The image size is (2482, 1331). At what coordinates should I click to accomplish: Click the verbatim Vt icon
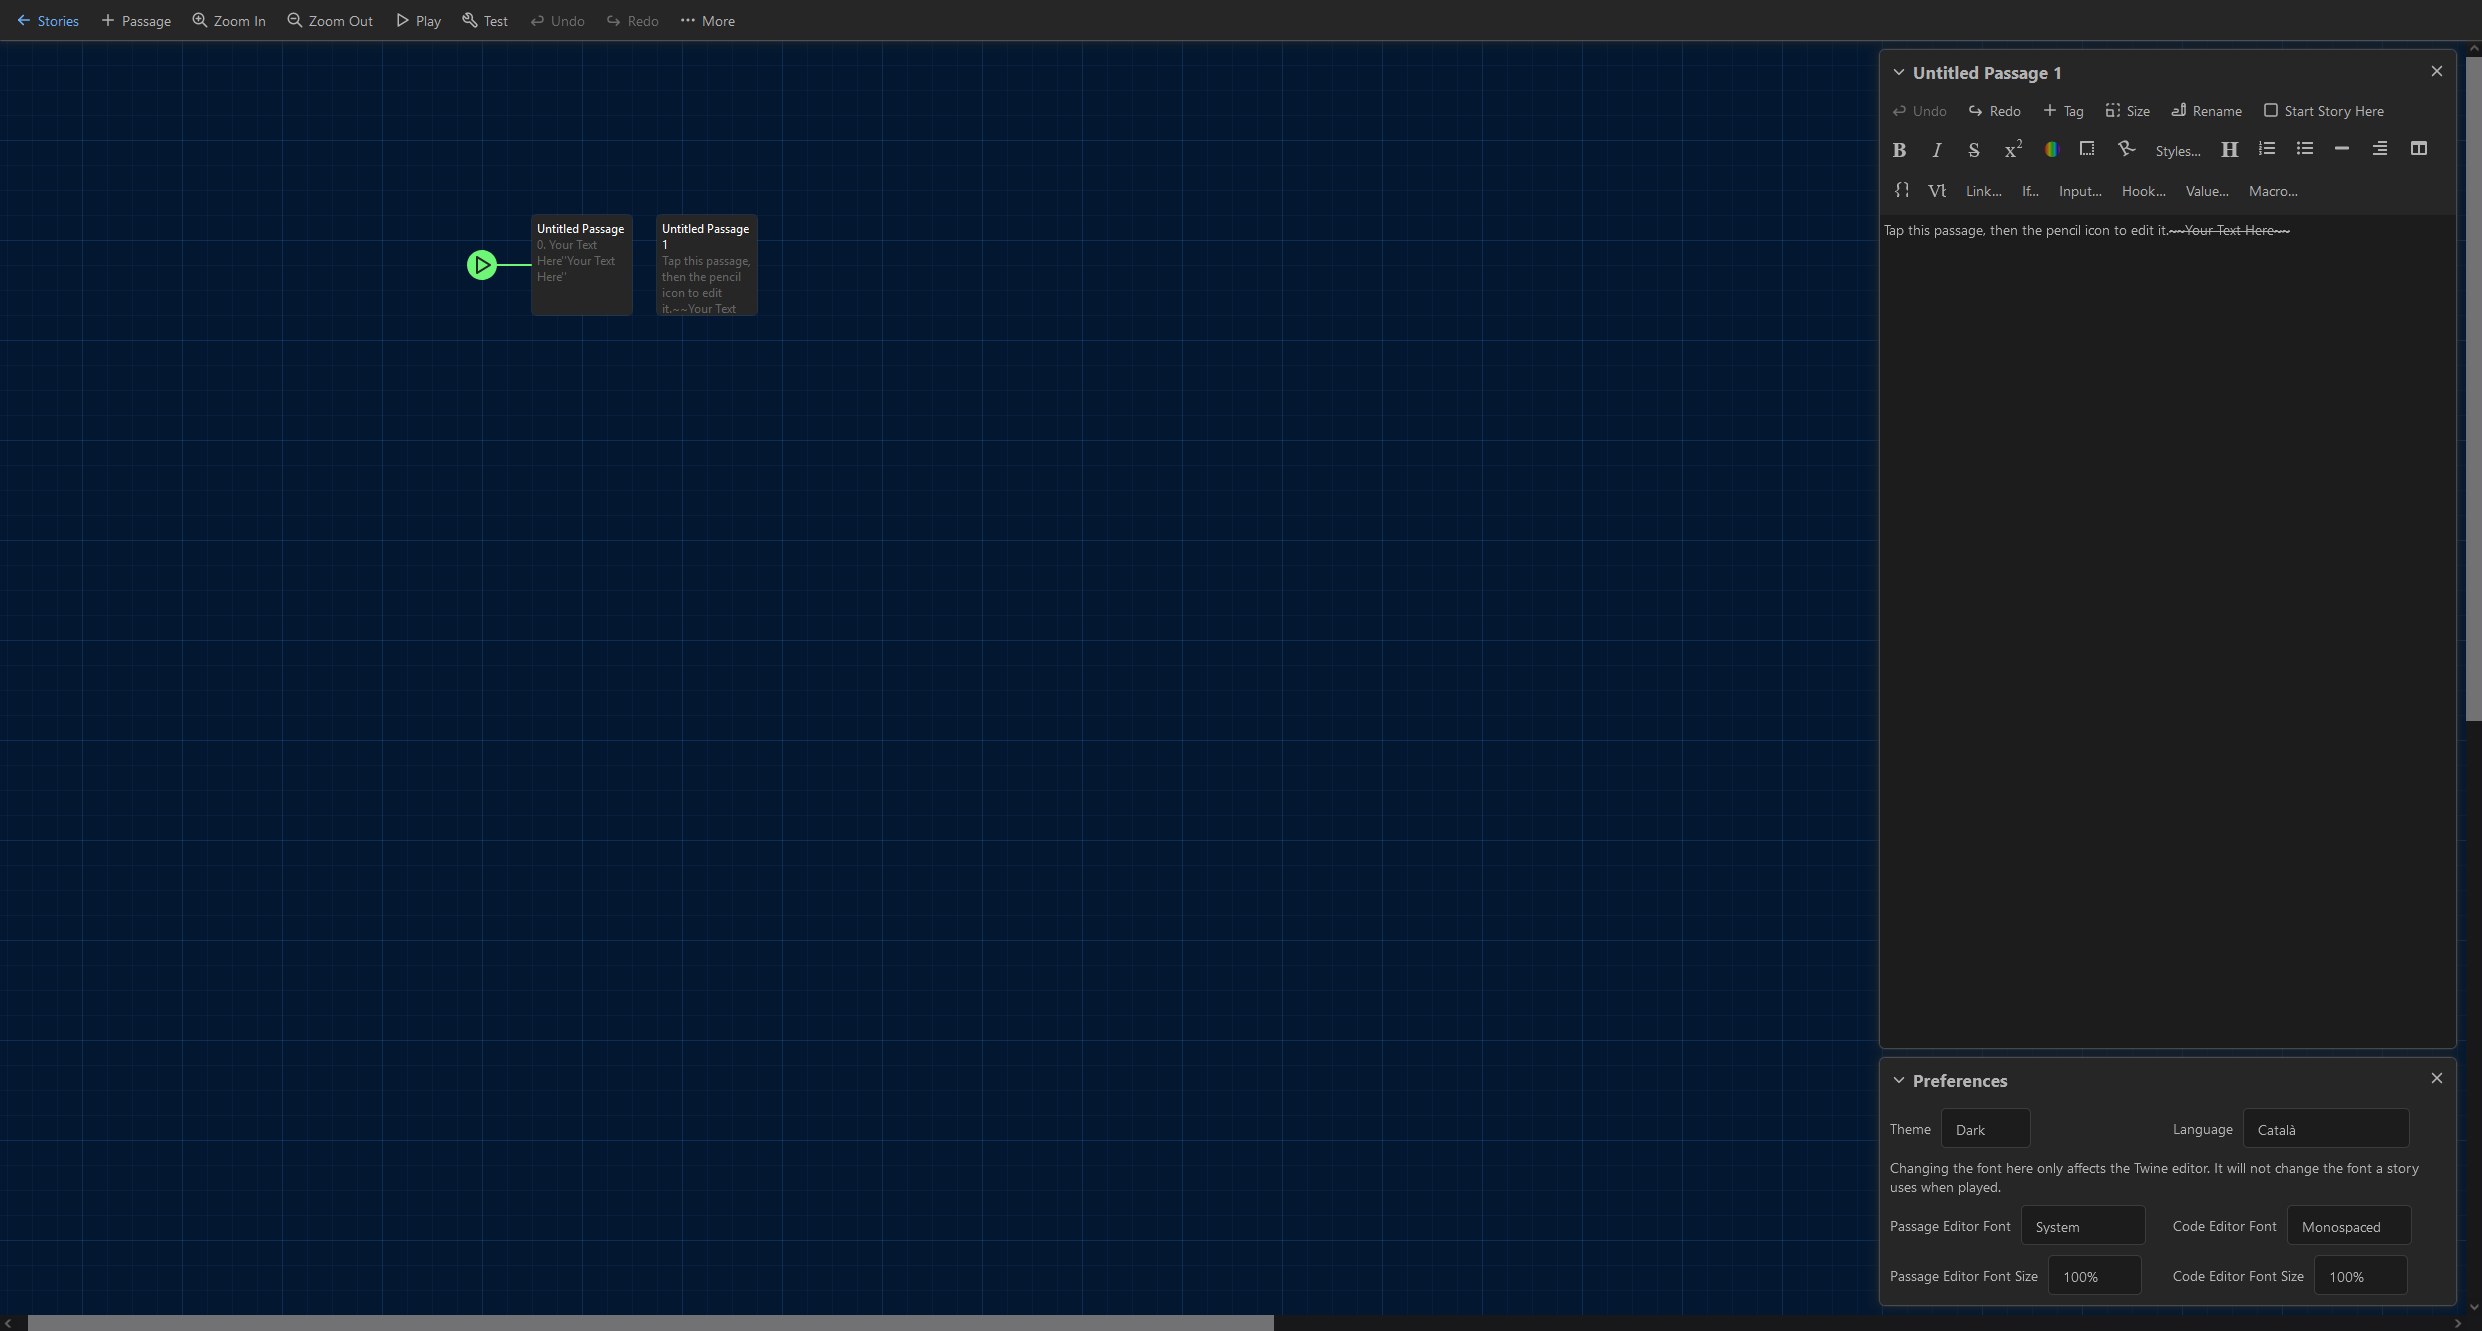(x=1937, y=190)
